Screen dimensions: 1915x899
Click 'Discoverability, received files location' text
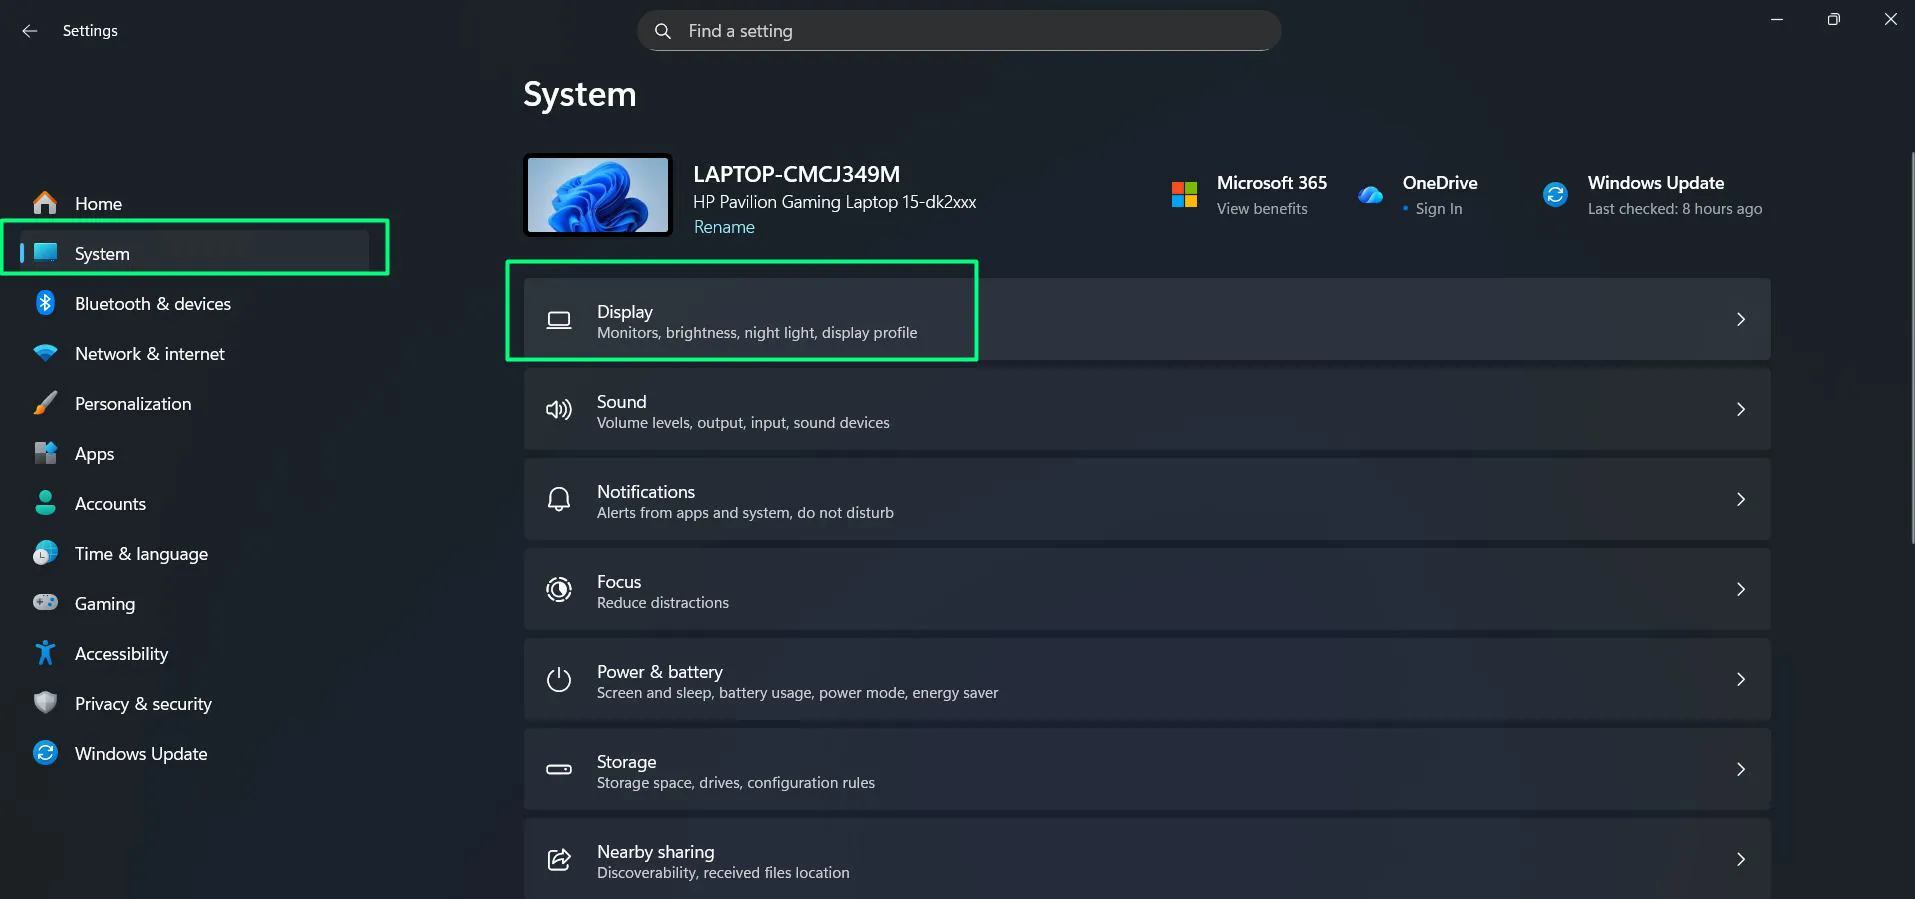(x=723, y=873)
